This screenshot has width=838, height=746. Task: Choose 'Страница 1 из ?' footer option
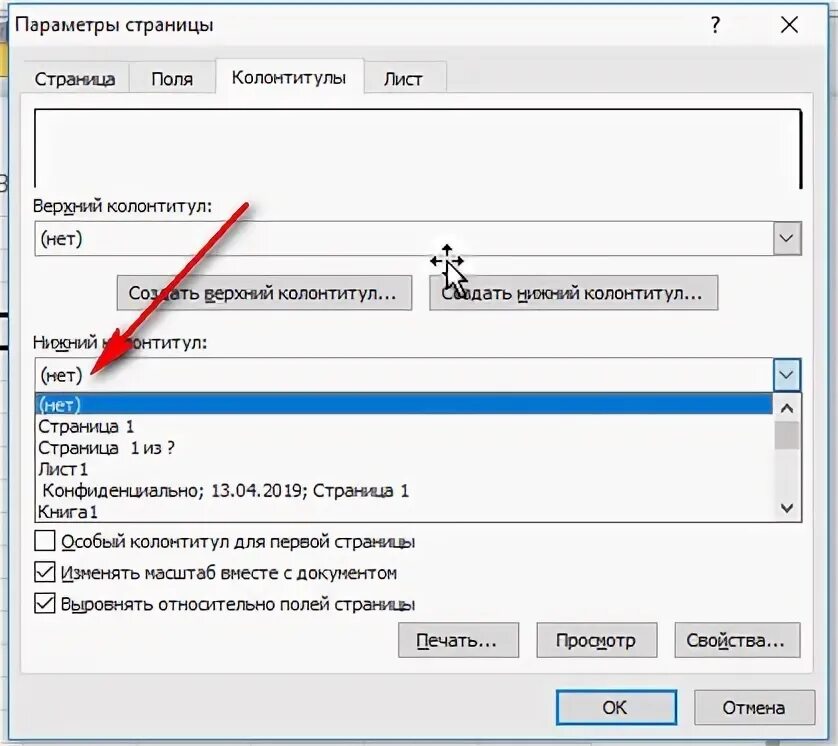(x=404, y=447)
